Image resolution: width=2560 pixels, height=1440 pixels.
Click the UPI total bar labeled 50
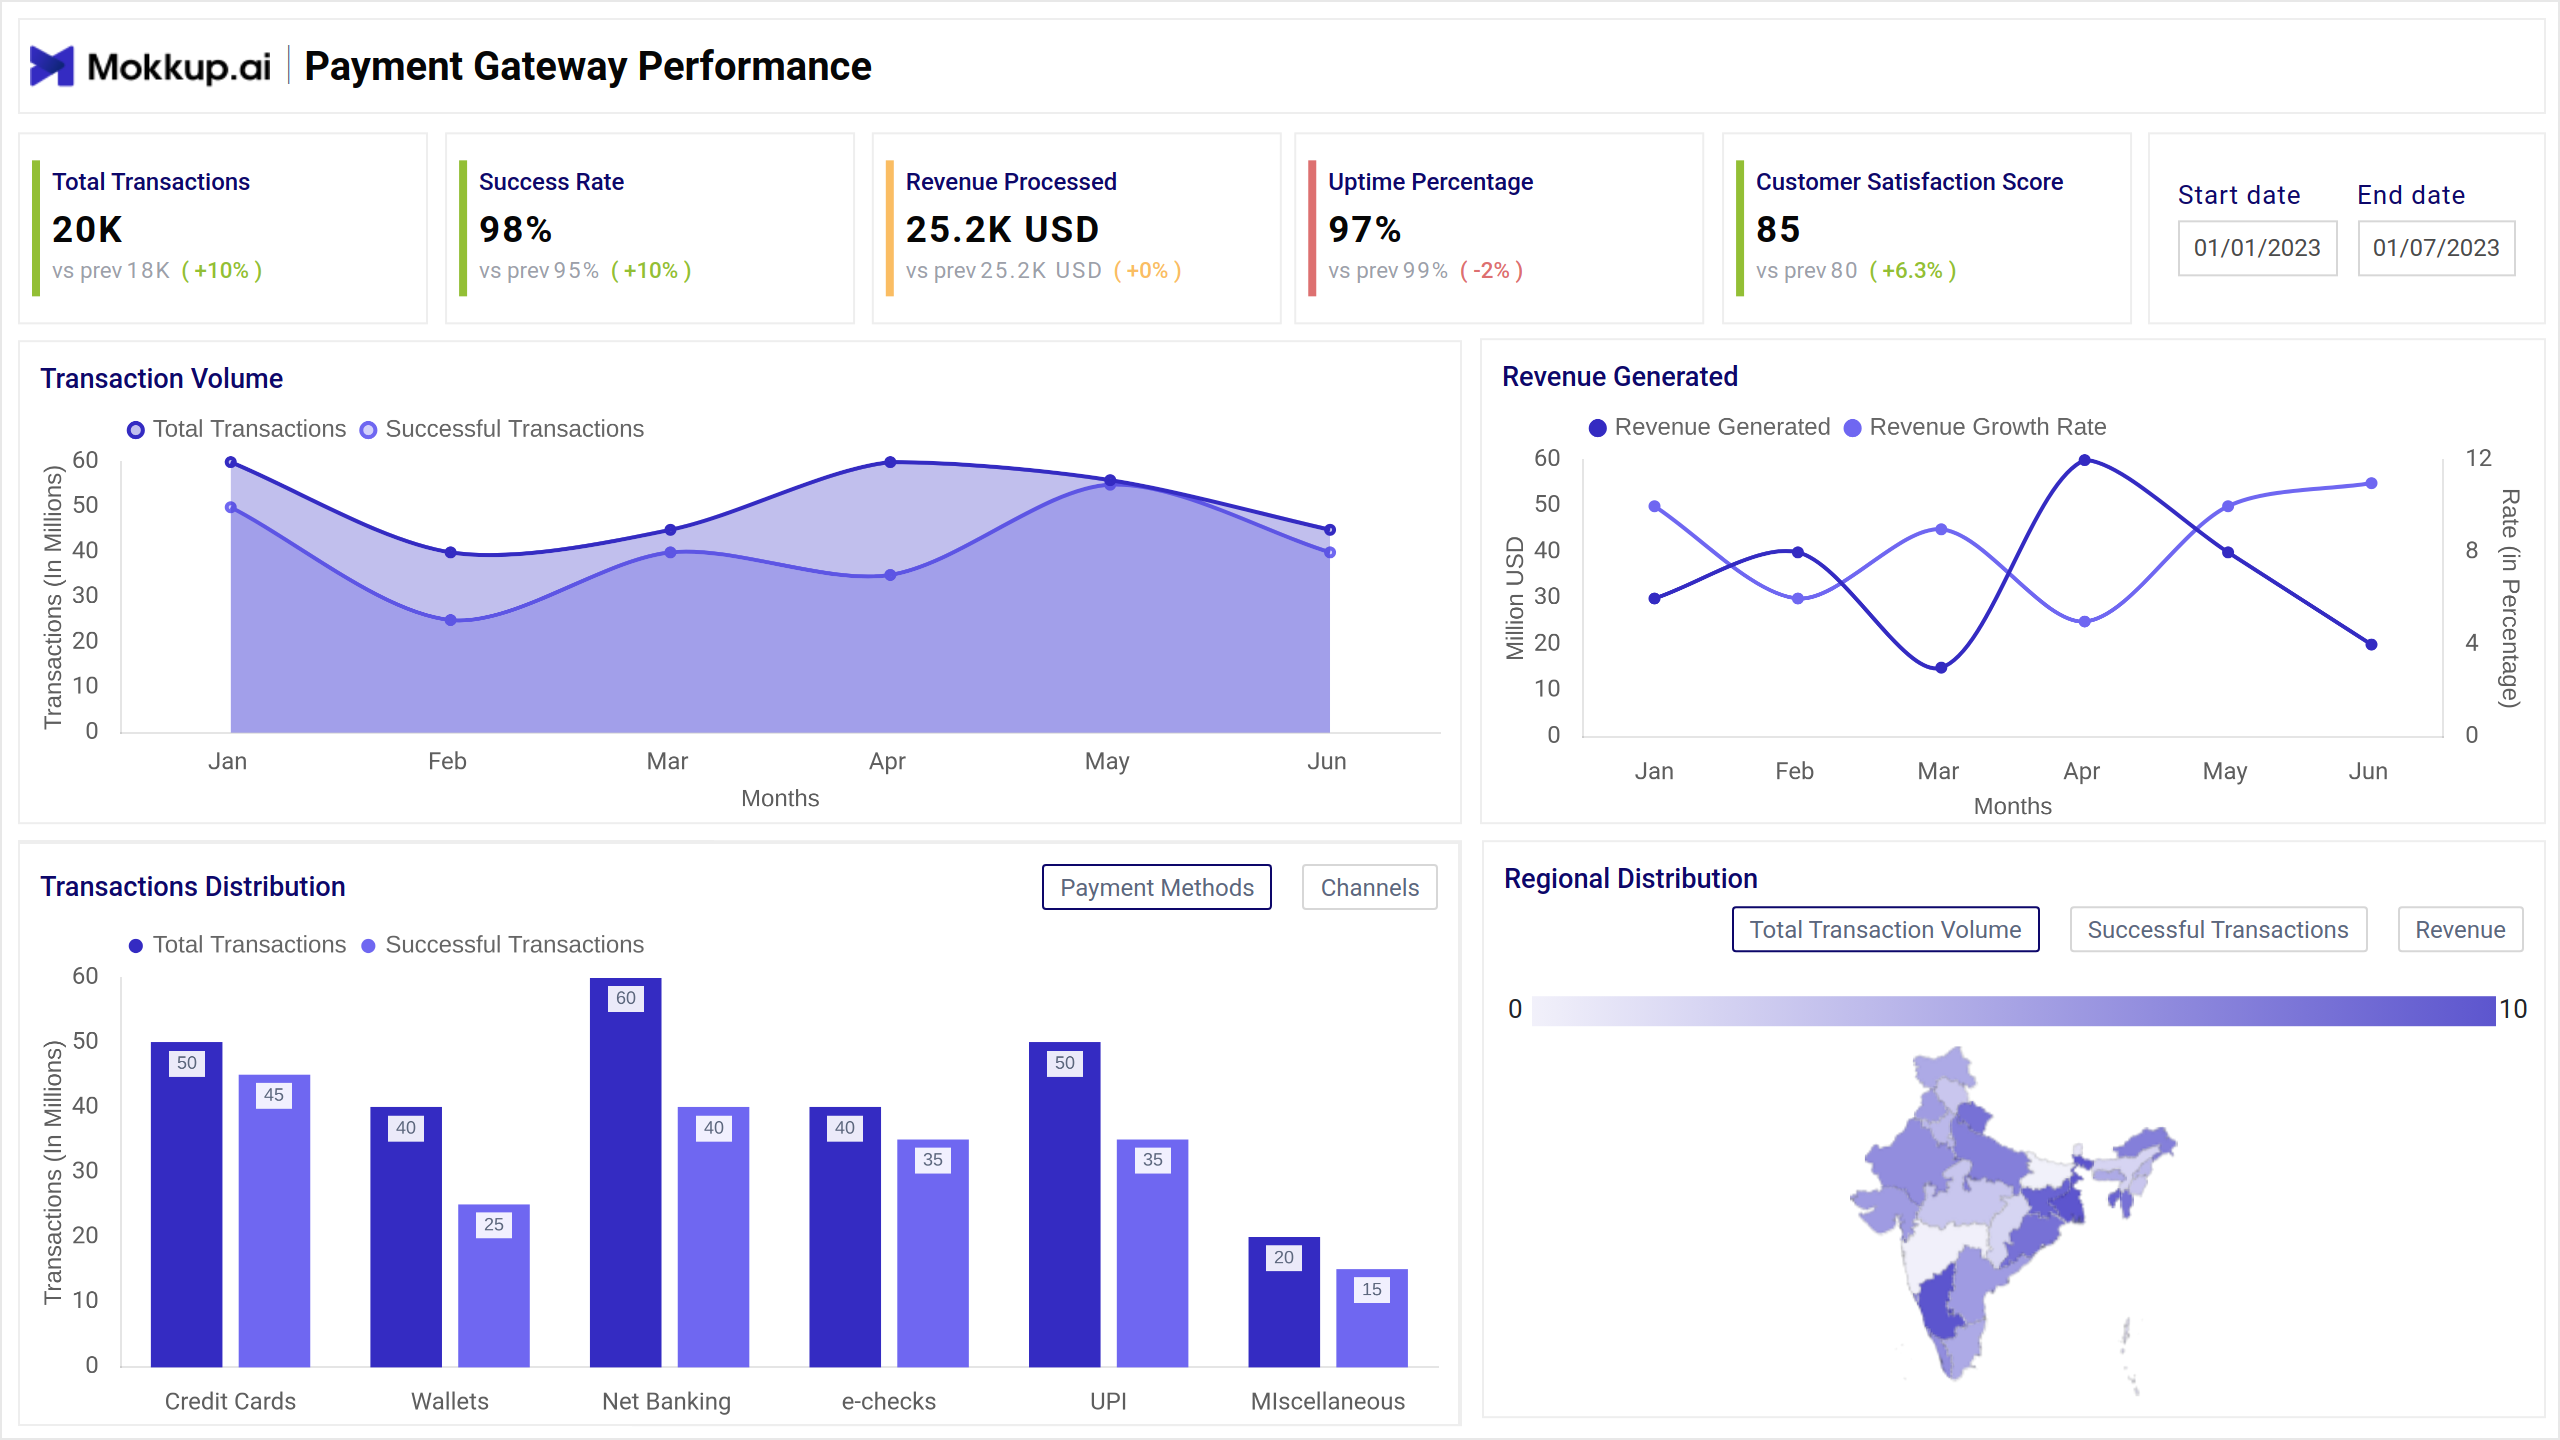pos(1065,1204)
